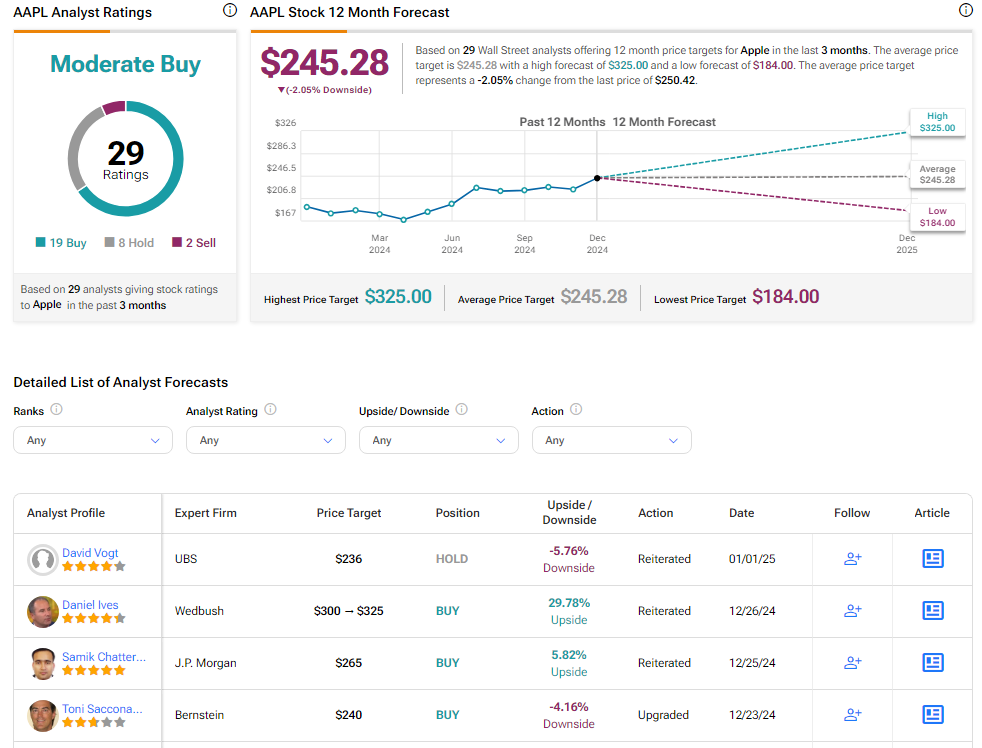
Task: Select the AAPL Stock 12 Month Forecast tab
Action: (x=349, y=13)
